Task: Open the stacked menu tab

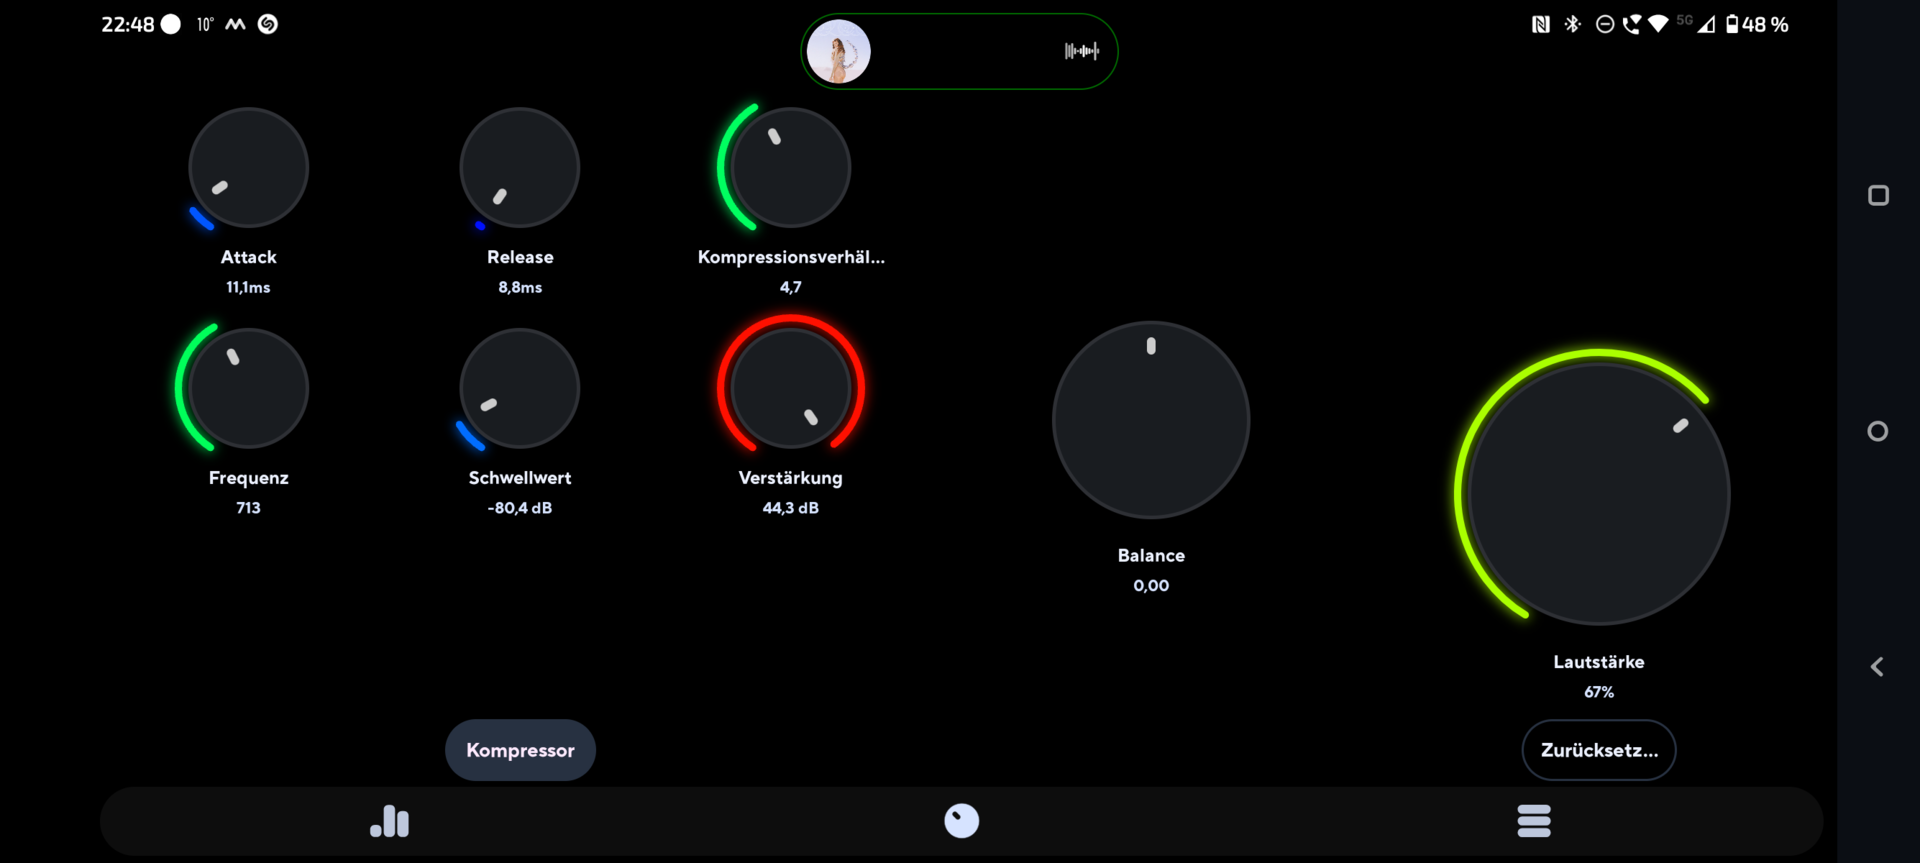Action: [x=1533, y=821]
